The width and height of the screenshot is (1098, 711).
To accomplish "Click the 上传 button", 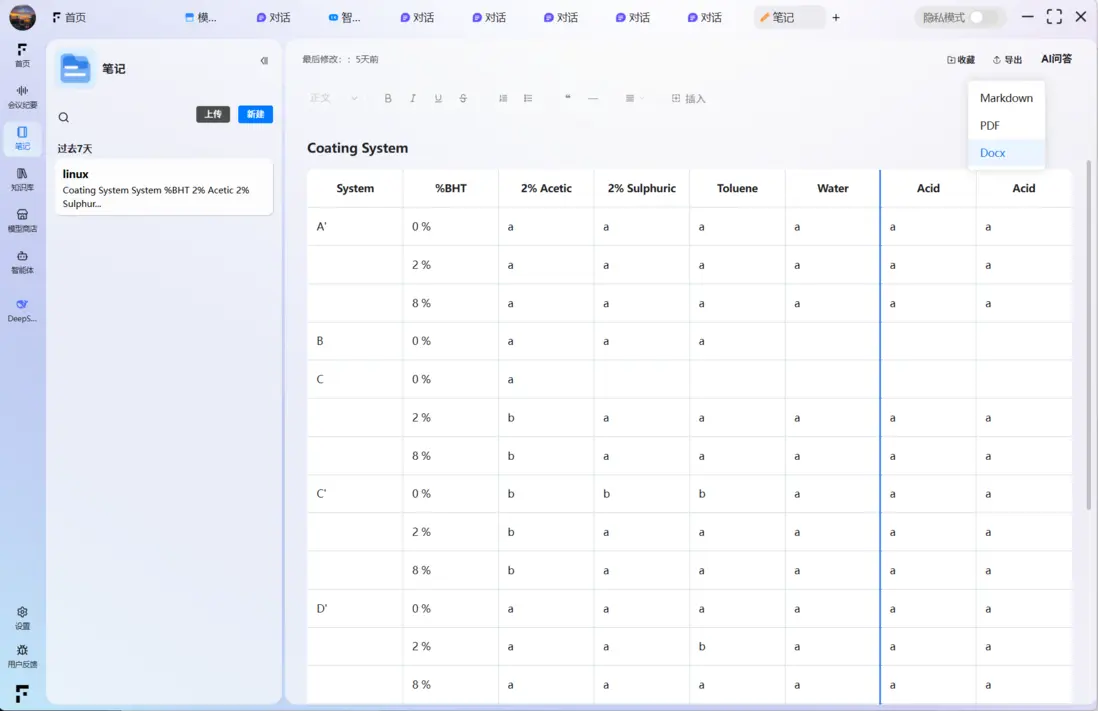I will click(x=213, y=114).
